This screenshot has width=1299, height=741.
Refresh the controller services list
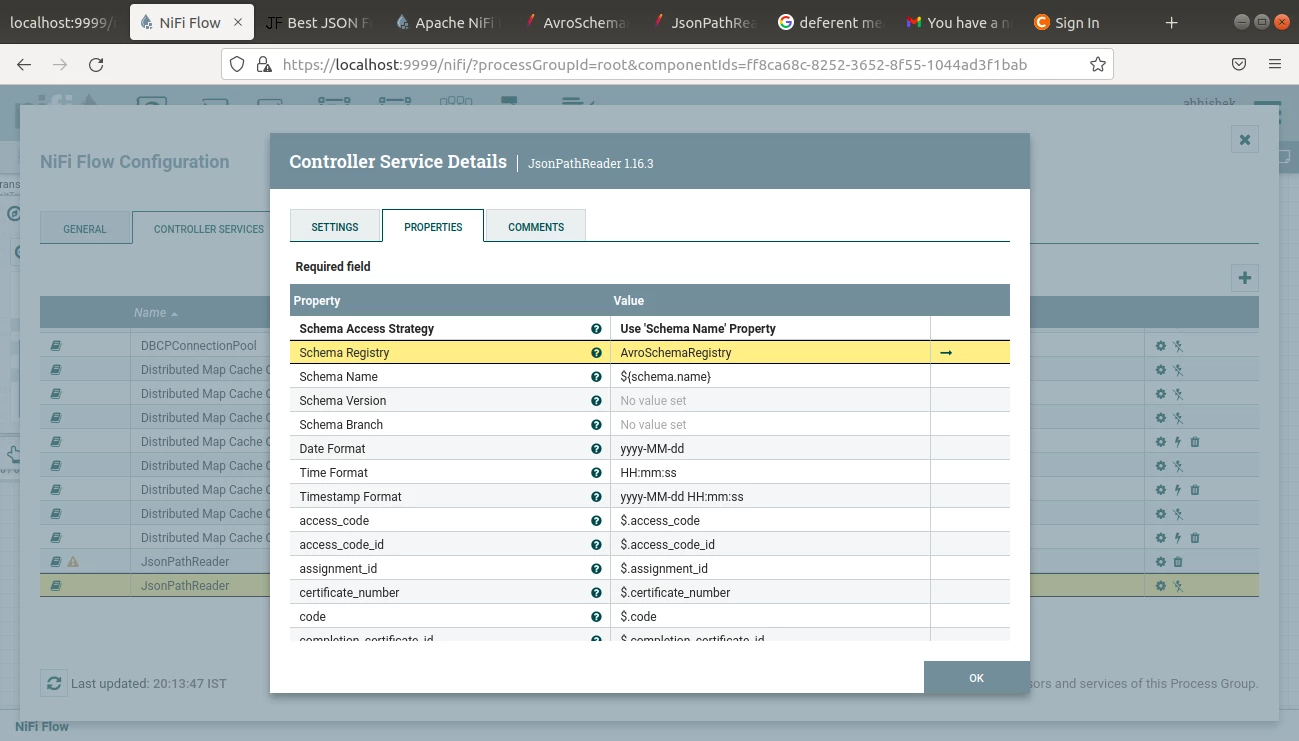54,683
